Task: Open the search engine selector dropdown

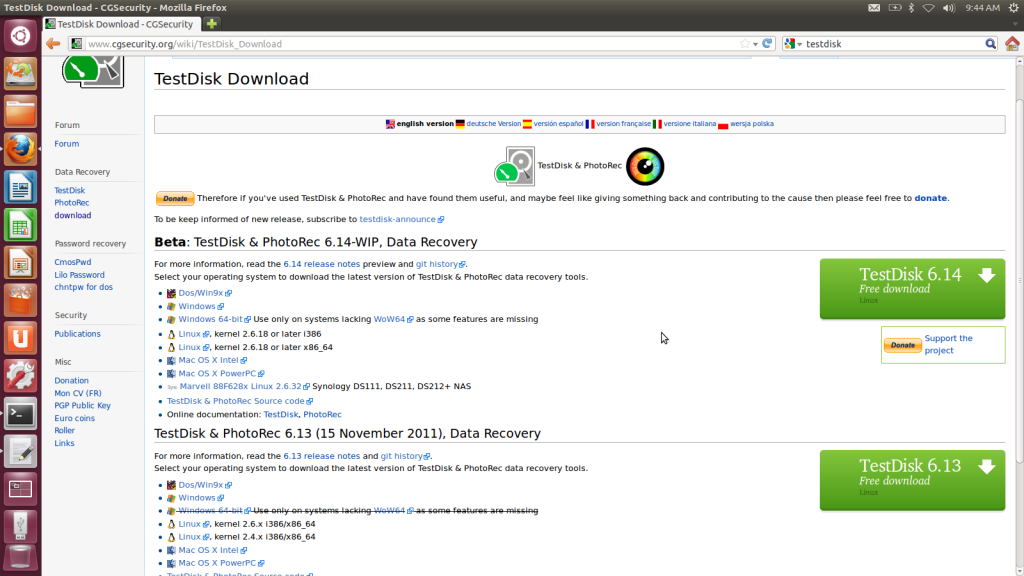Action: click(x=793, y=44)
